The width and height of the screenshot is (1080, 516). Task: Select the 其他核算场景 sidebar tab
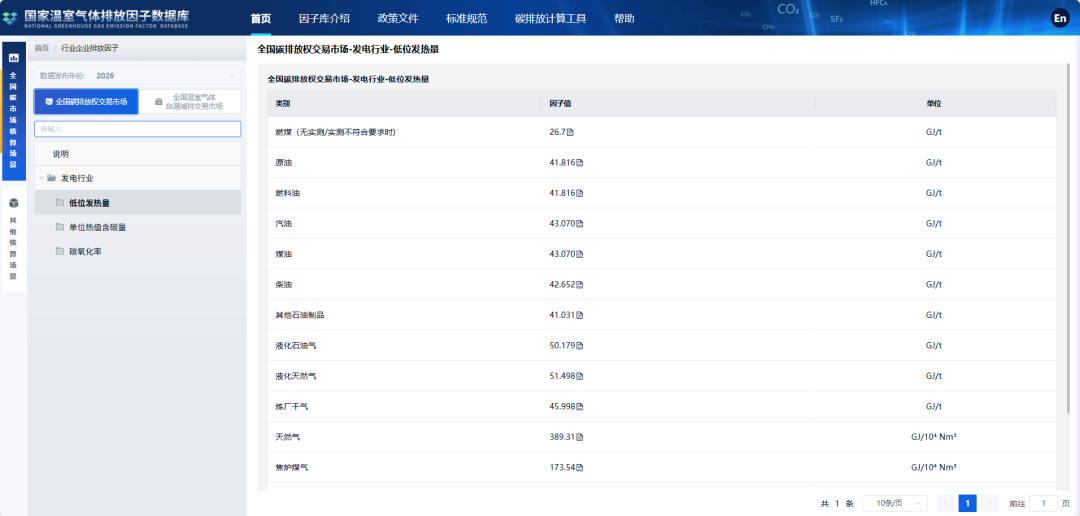pos(14,240)
